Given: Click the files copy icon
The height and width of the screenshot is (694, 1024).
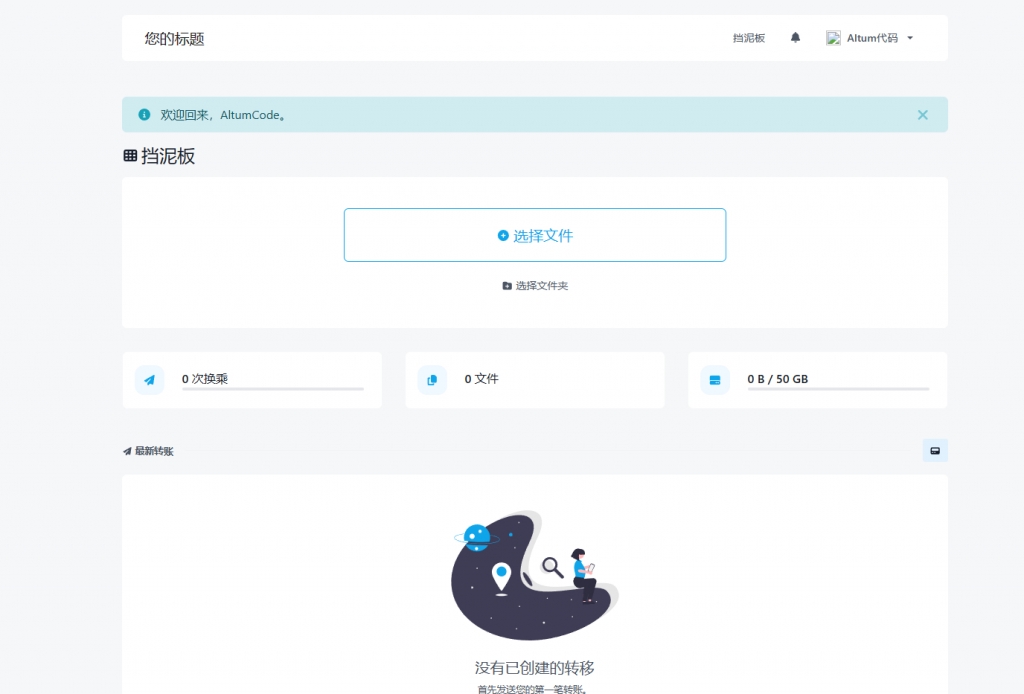Looking at the screenshot, I should [432, 380].
